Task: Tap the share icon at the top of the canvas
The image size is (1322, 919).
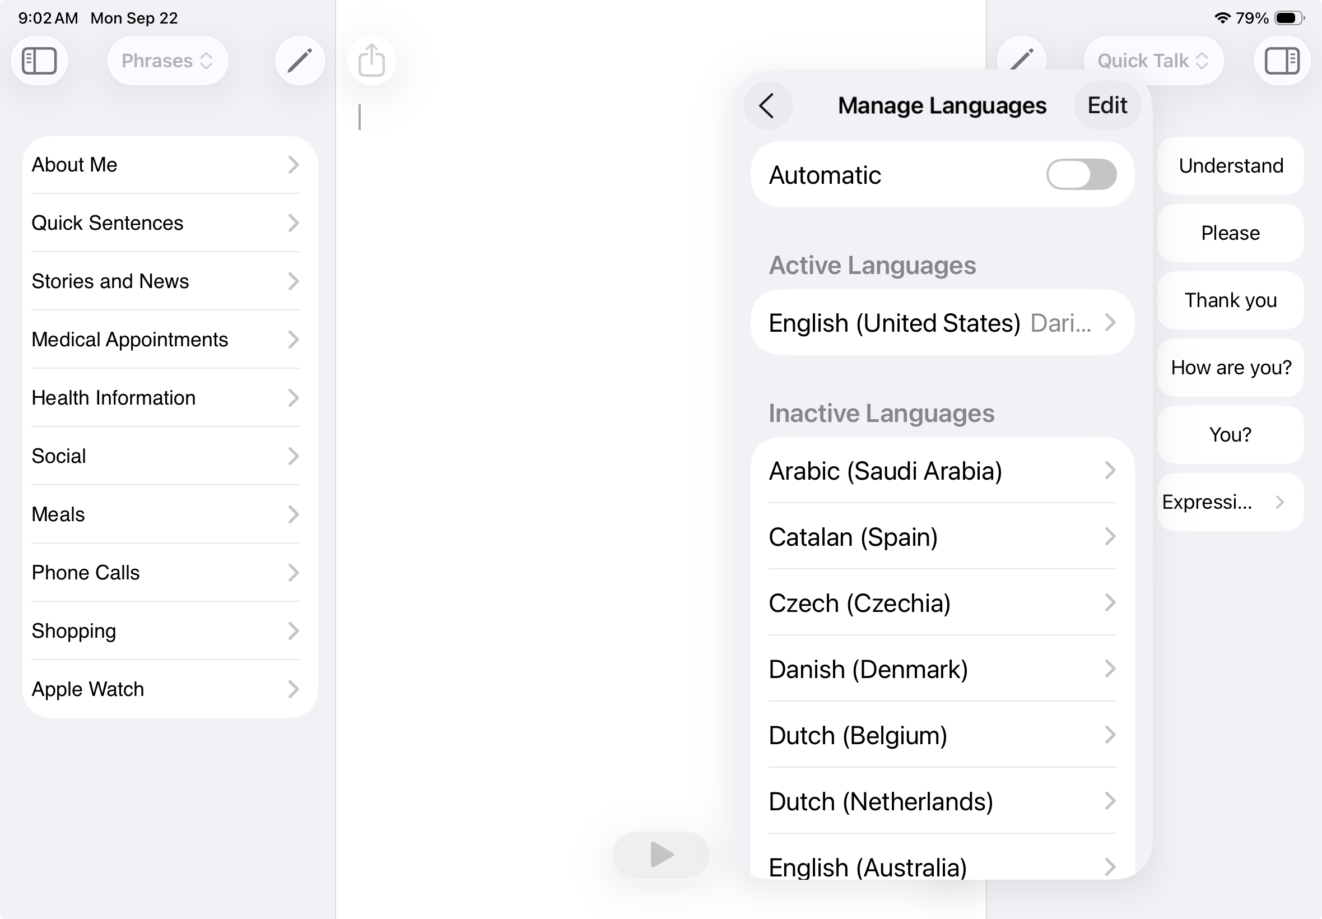Action: pos(371,61)
